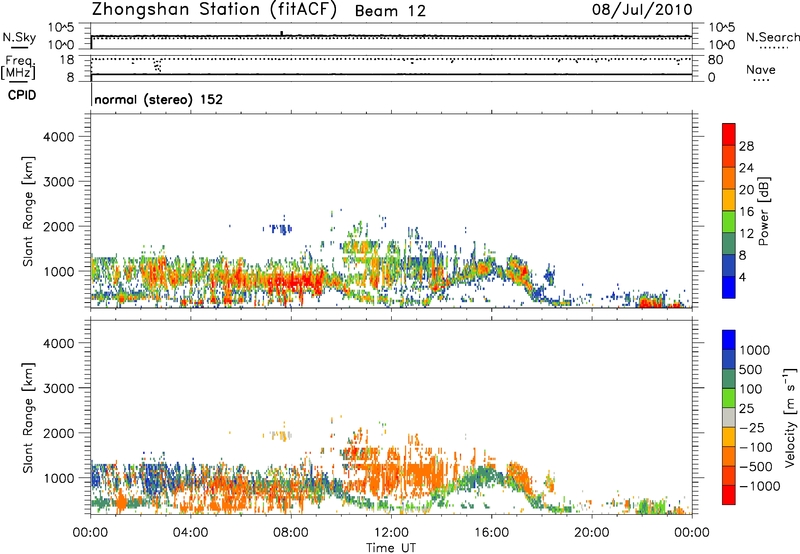Pick power swatch between 20 and 24 dB
This screenshot has width=800, height=554.
tap(729, 178)
